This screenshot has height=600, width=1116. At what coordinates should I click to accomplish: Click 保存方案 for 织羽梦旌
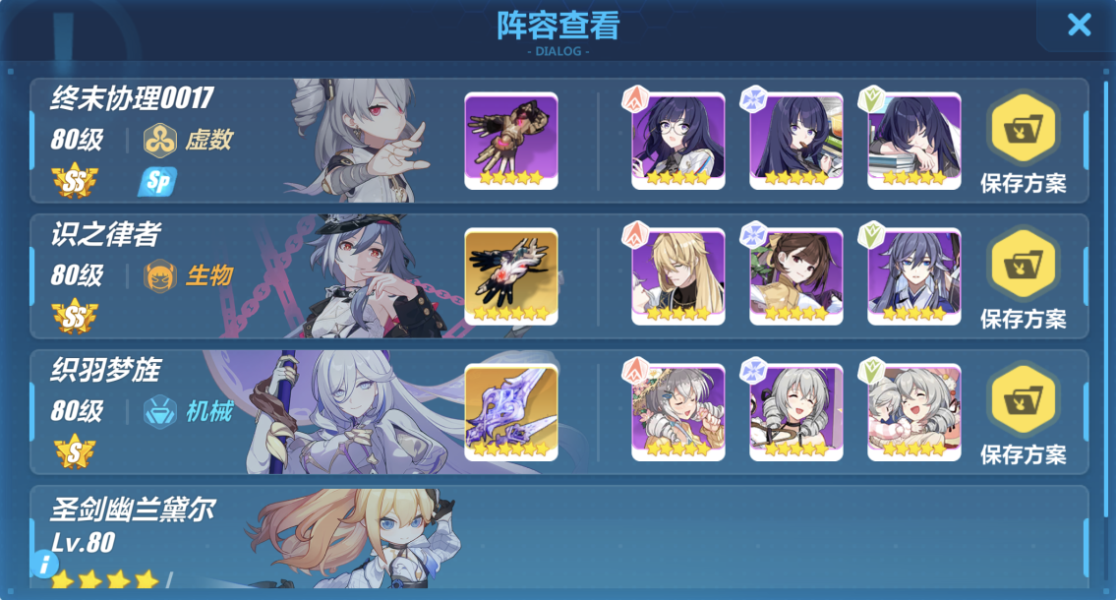pos(1023,414)
